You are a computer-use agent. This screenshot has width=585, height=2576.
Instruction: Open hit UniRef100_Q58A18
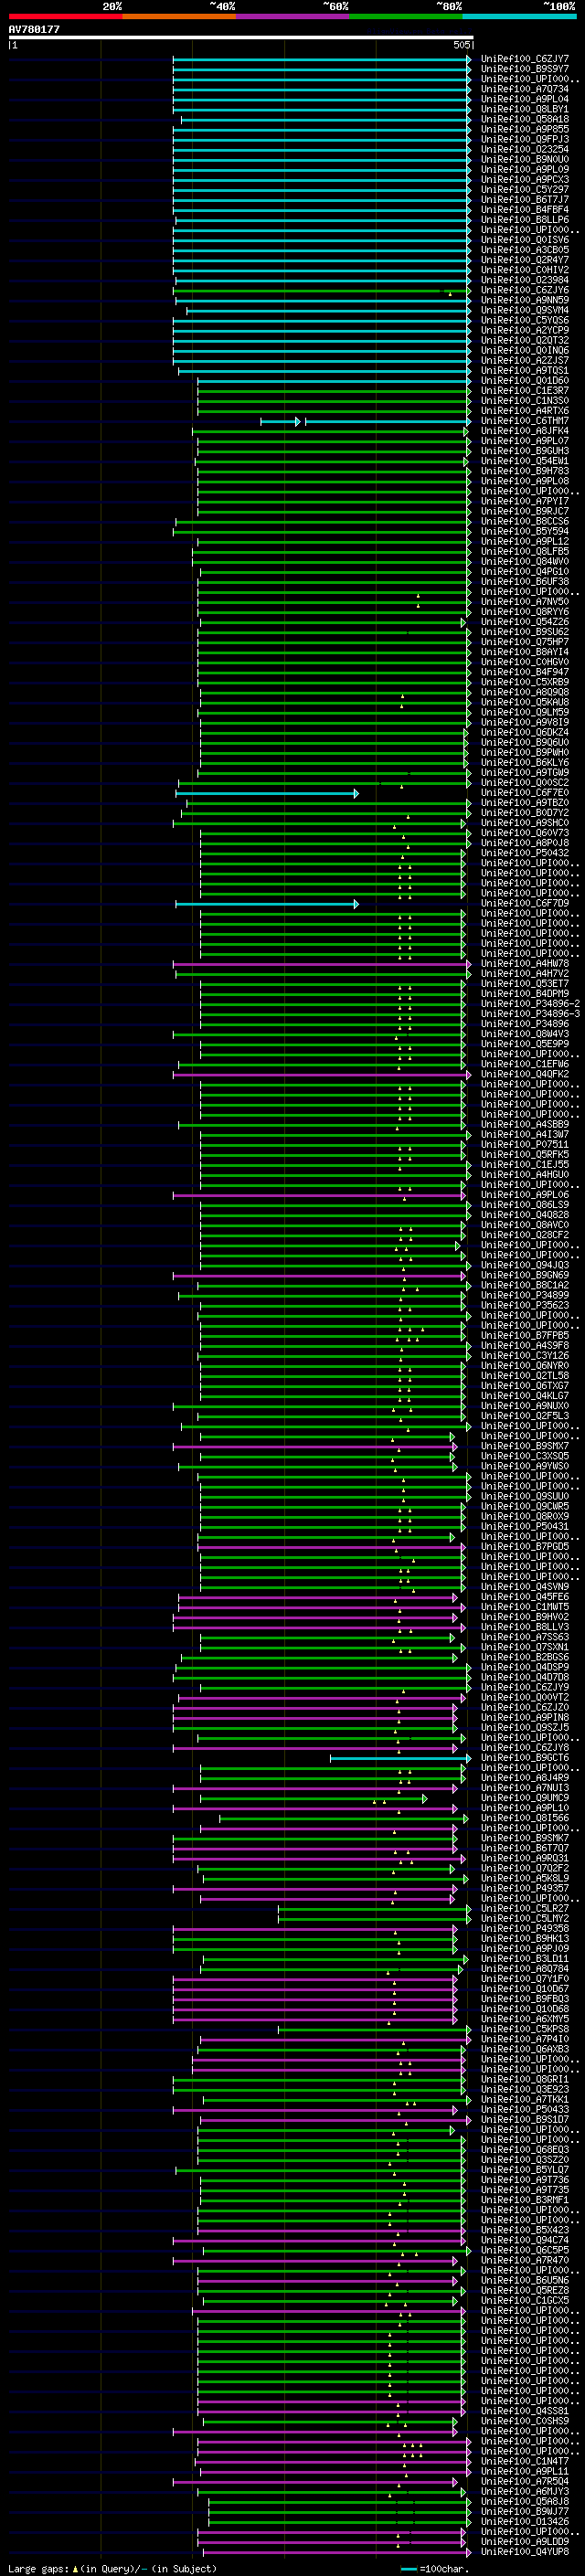coord(525,119)
